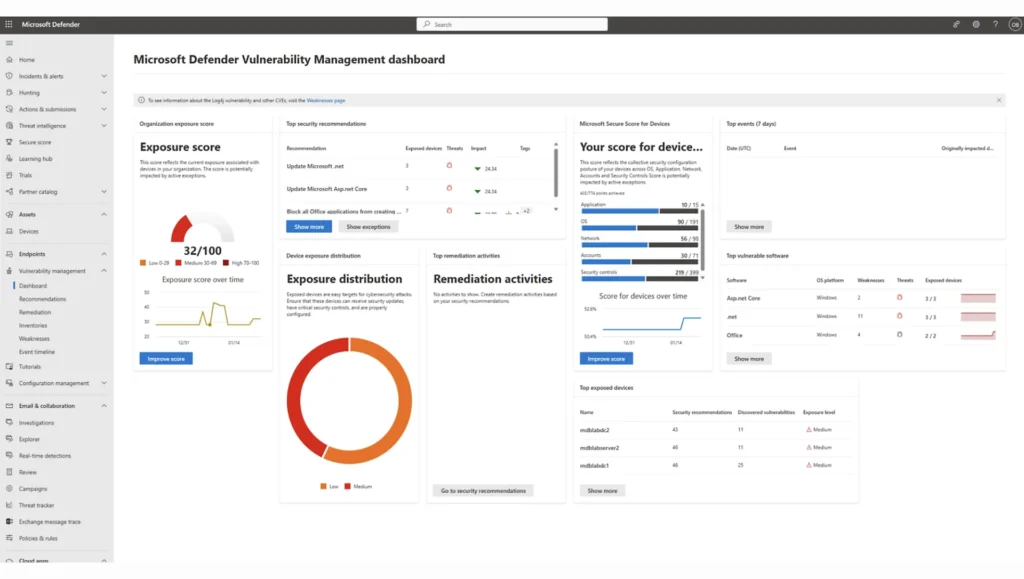Click the Learning hub icon
This screenshot has width=1024, height=579.
[9, 159]
